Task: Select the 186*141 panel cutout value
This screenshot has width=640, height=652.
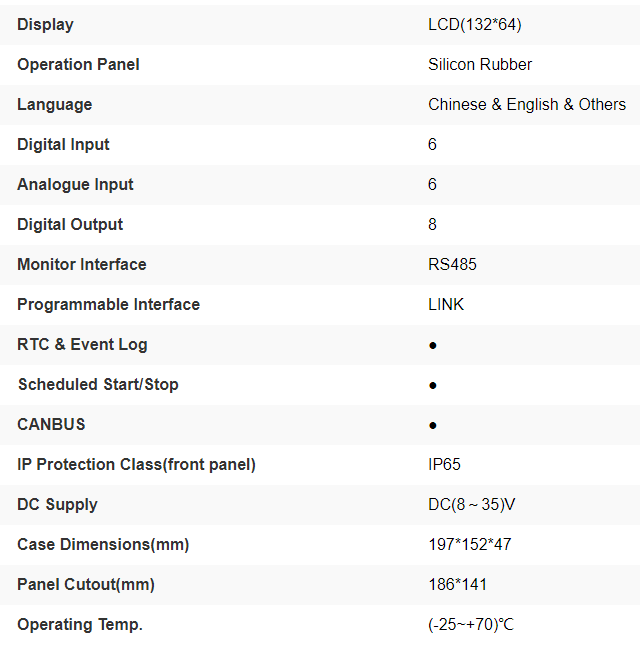Action: (458, 584)
